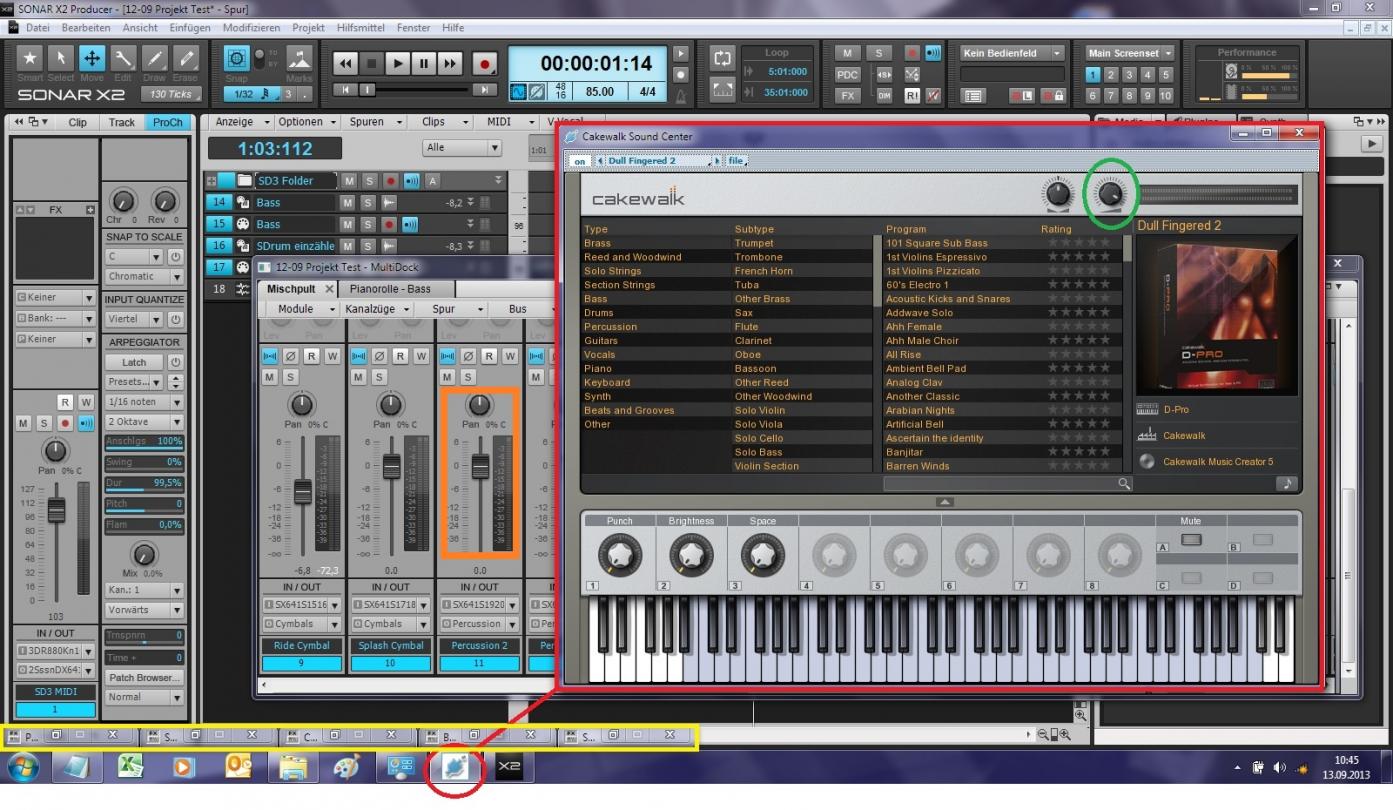
Task: Click the PDC override button
Action: [x=847, y=75]
